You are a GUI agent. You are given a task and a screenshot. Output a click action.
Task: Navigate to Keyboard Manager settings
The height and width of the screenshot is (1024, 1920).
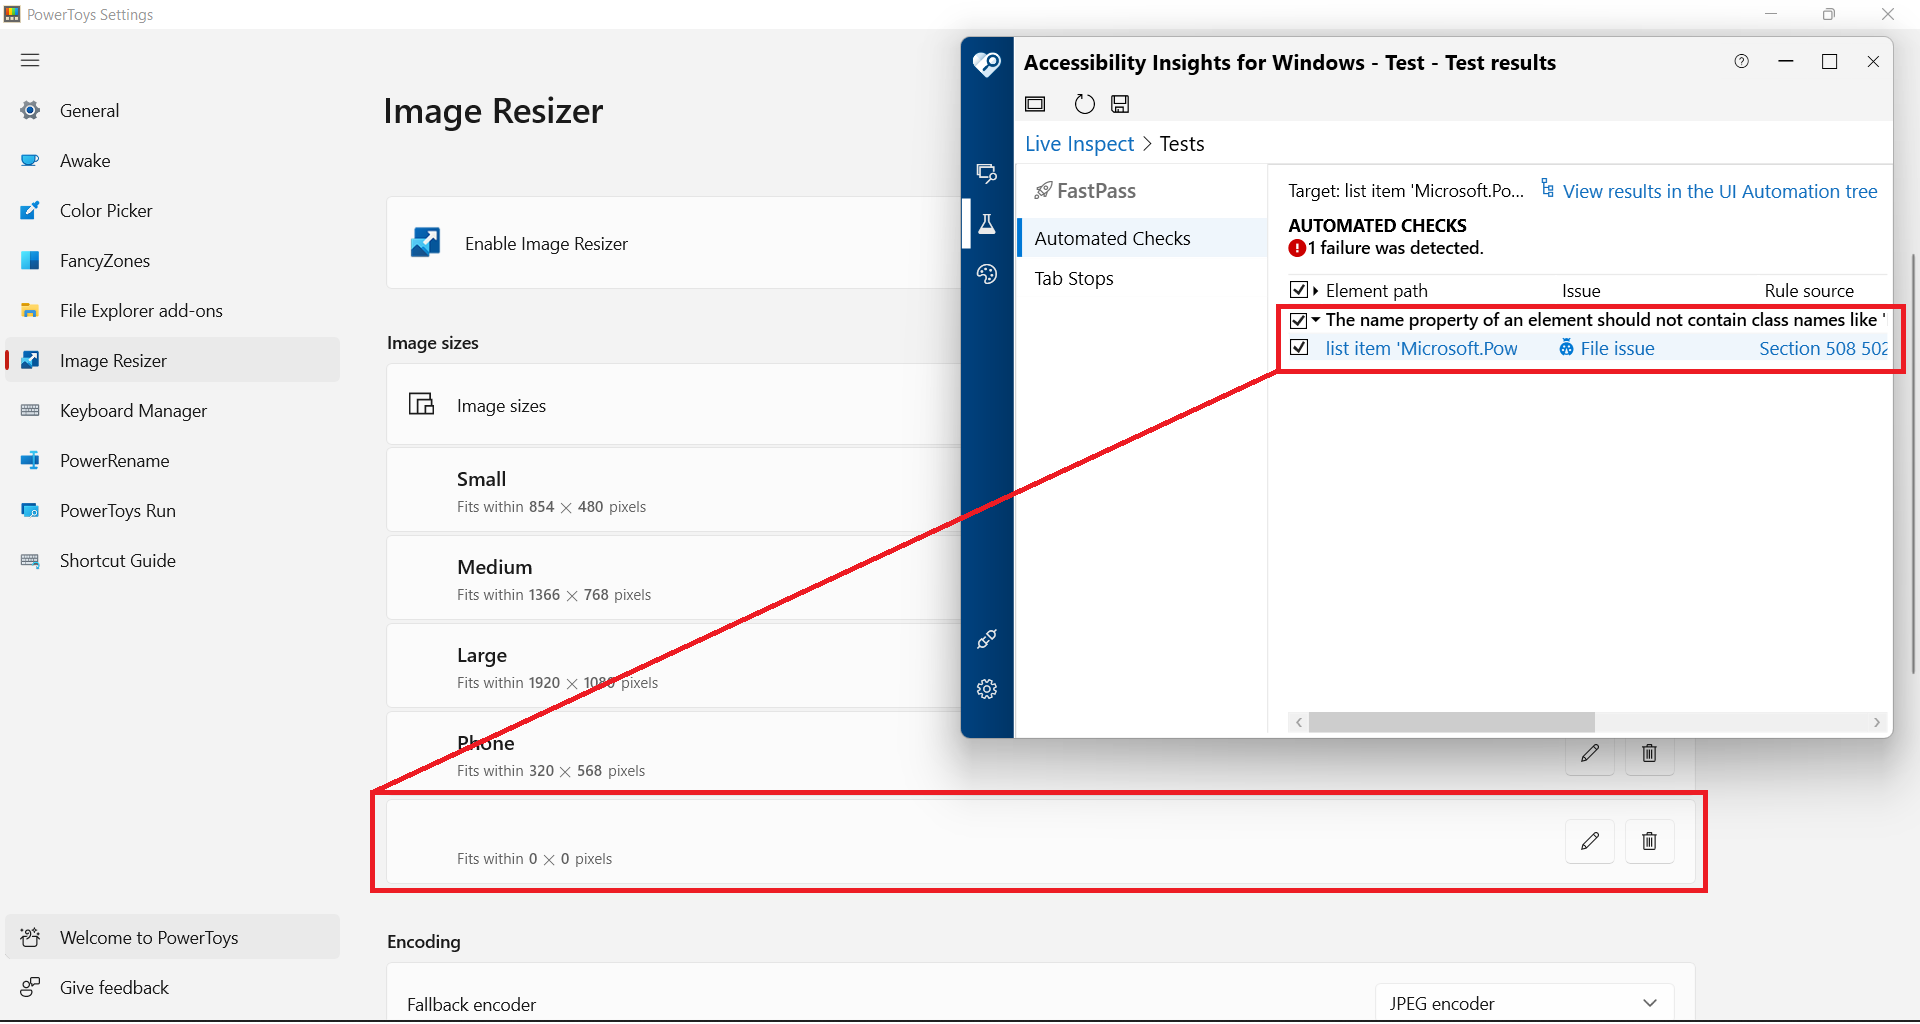135,410
